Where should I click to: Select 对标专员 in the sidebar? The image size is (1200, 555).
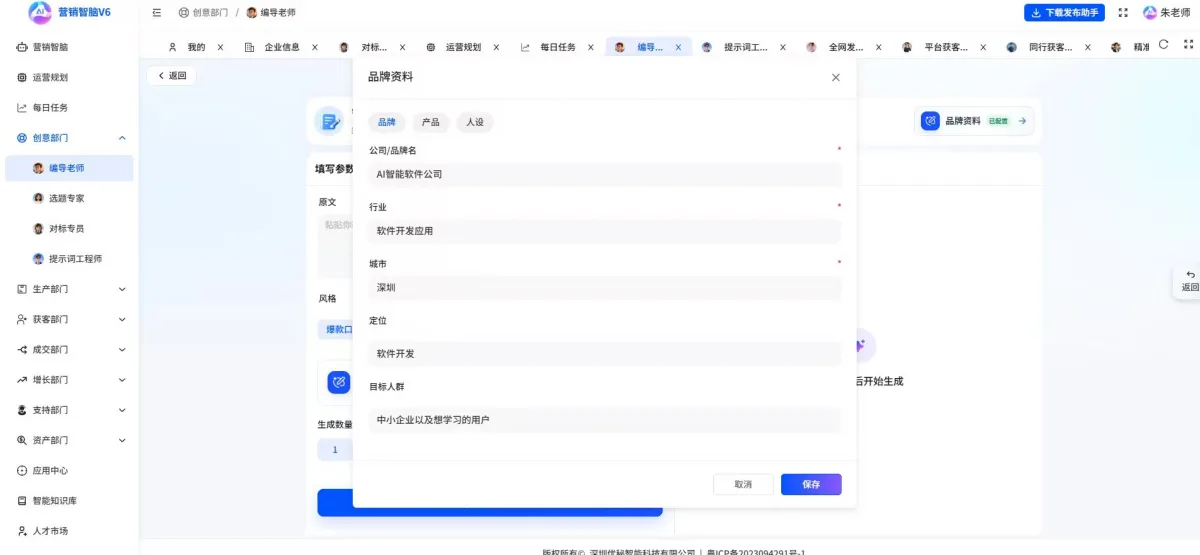tap(69, 228)
